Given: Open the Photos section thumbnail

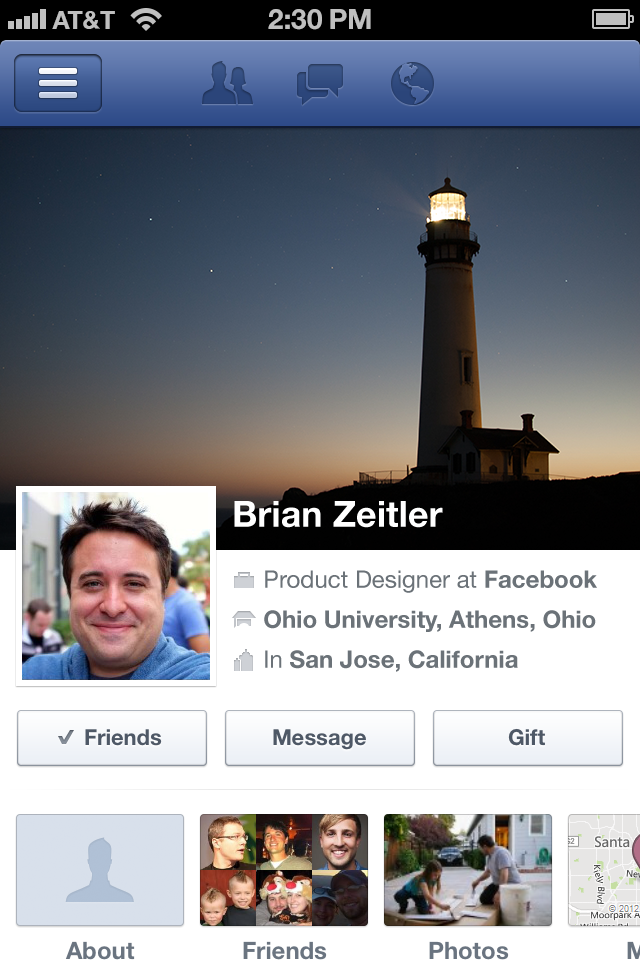Looking at the screenshot, I should 468,870.
